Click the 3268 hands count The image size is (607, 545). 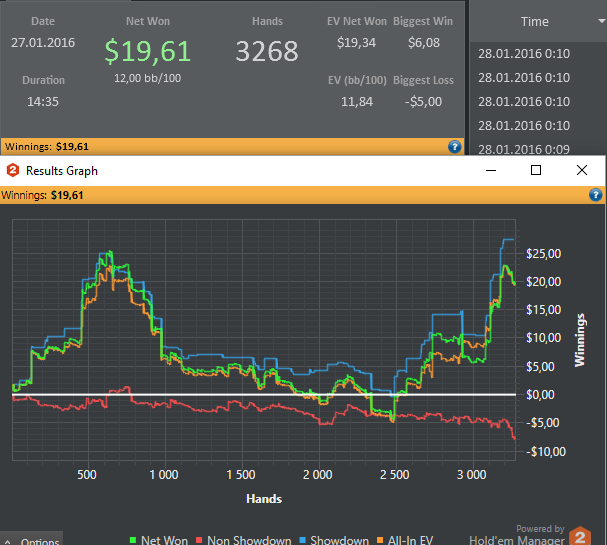(x=267, y=51)
